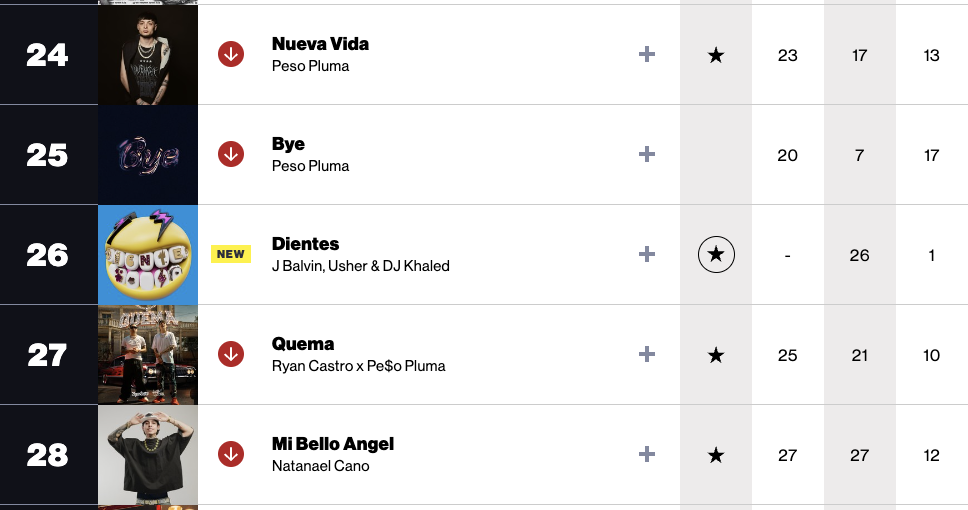968x510 pixels.
Task: Click the plus icon for Quema
Action: [646, 354]
